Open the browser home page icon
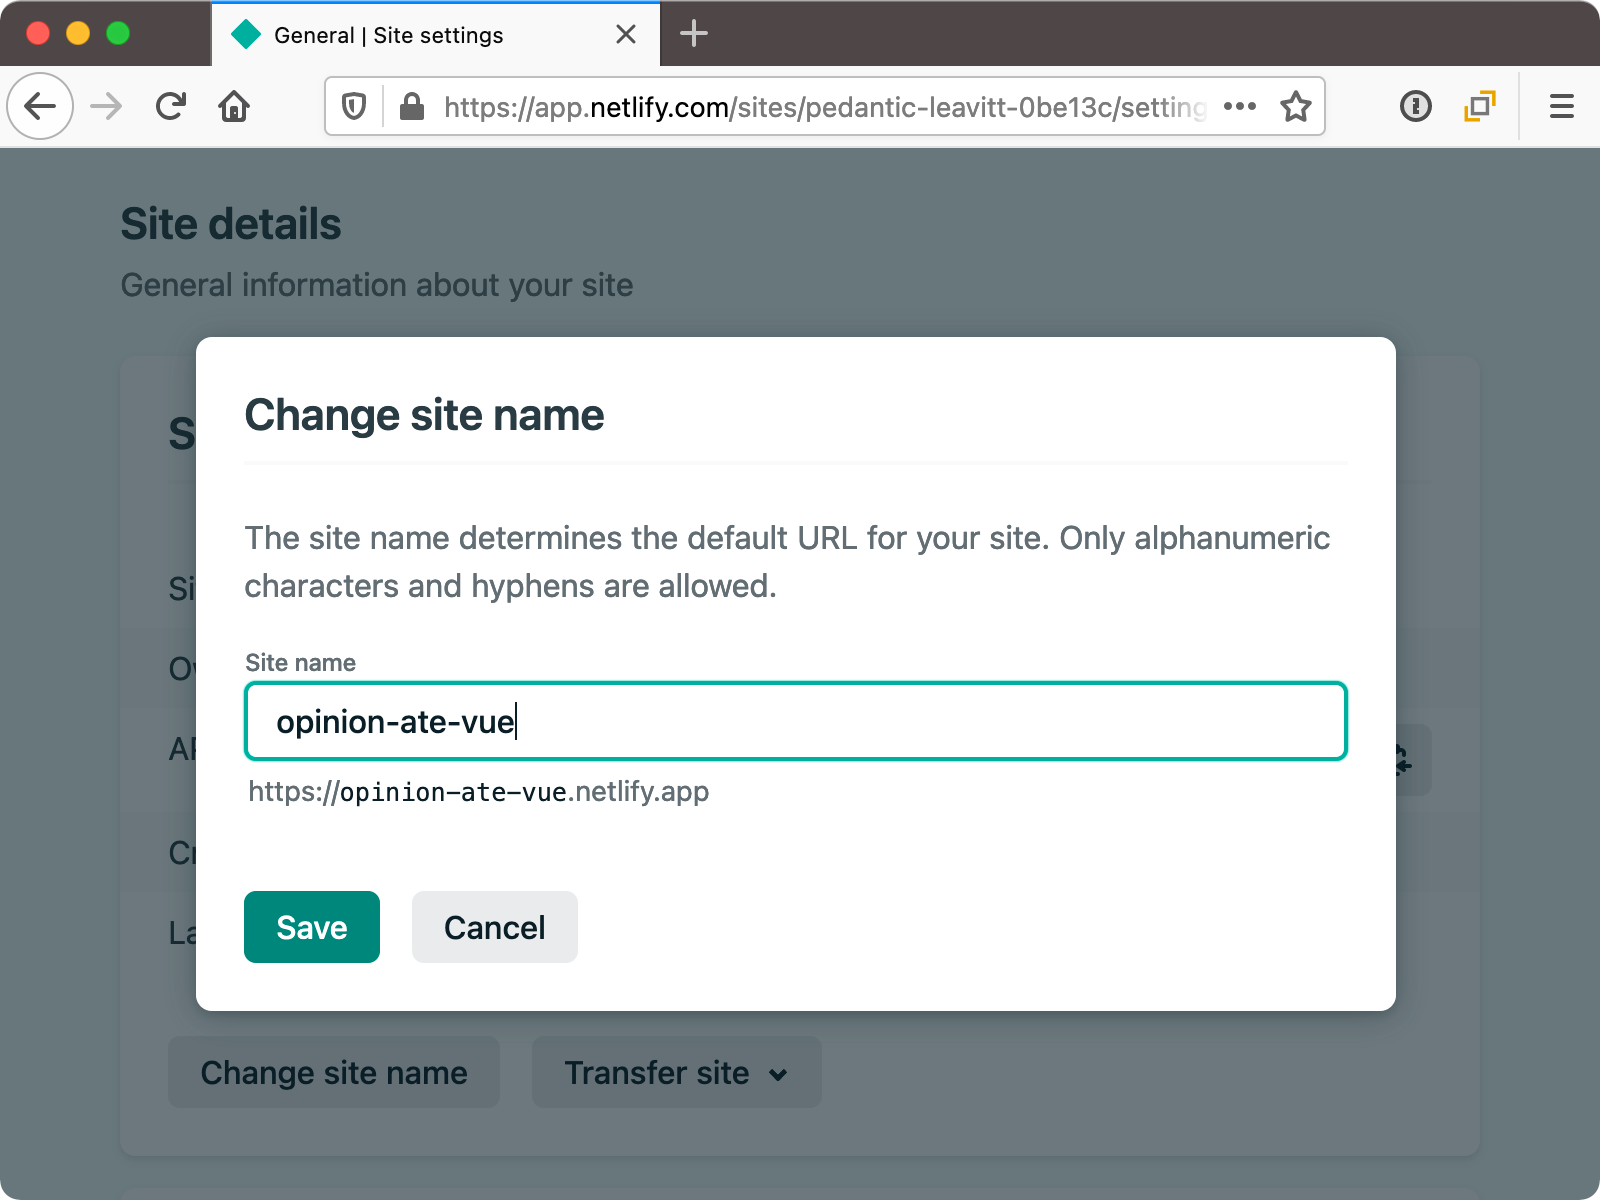The image size is (1600, 1200). pyautogui.click(x=234, y=106)
